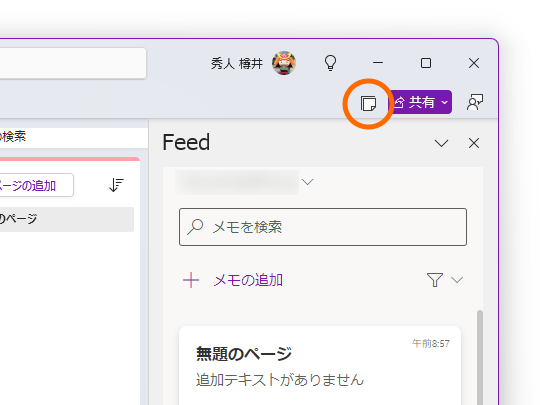This screenshot has width=540, height=405.
Task: Click the メモを検索 search field
Action: click(x=323, y=227)
